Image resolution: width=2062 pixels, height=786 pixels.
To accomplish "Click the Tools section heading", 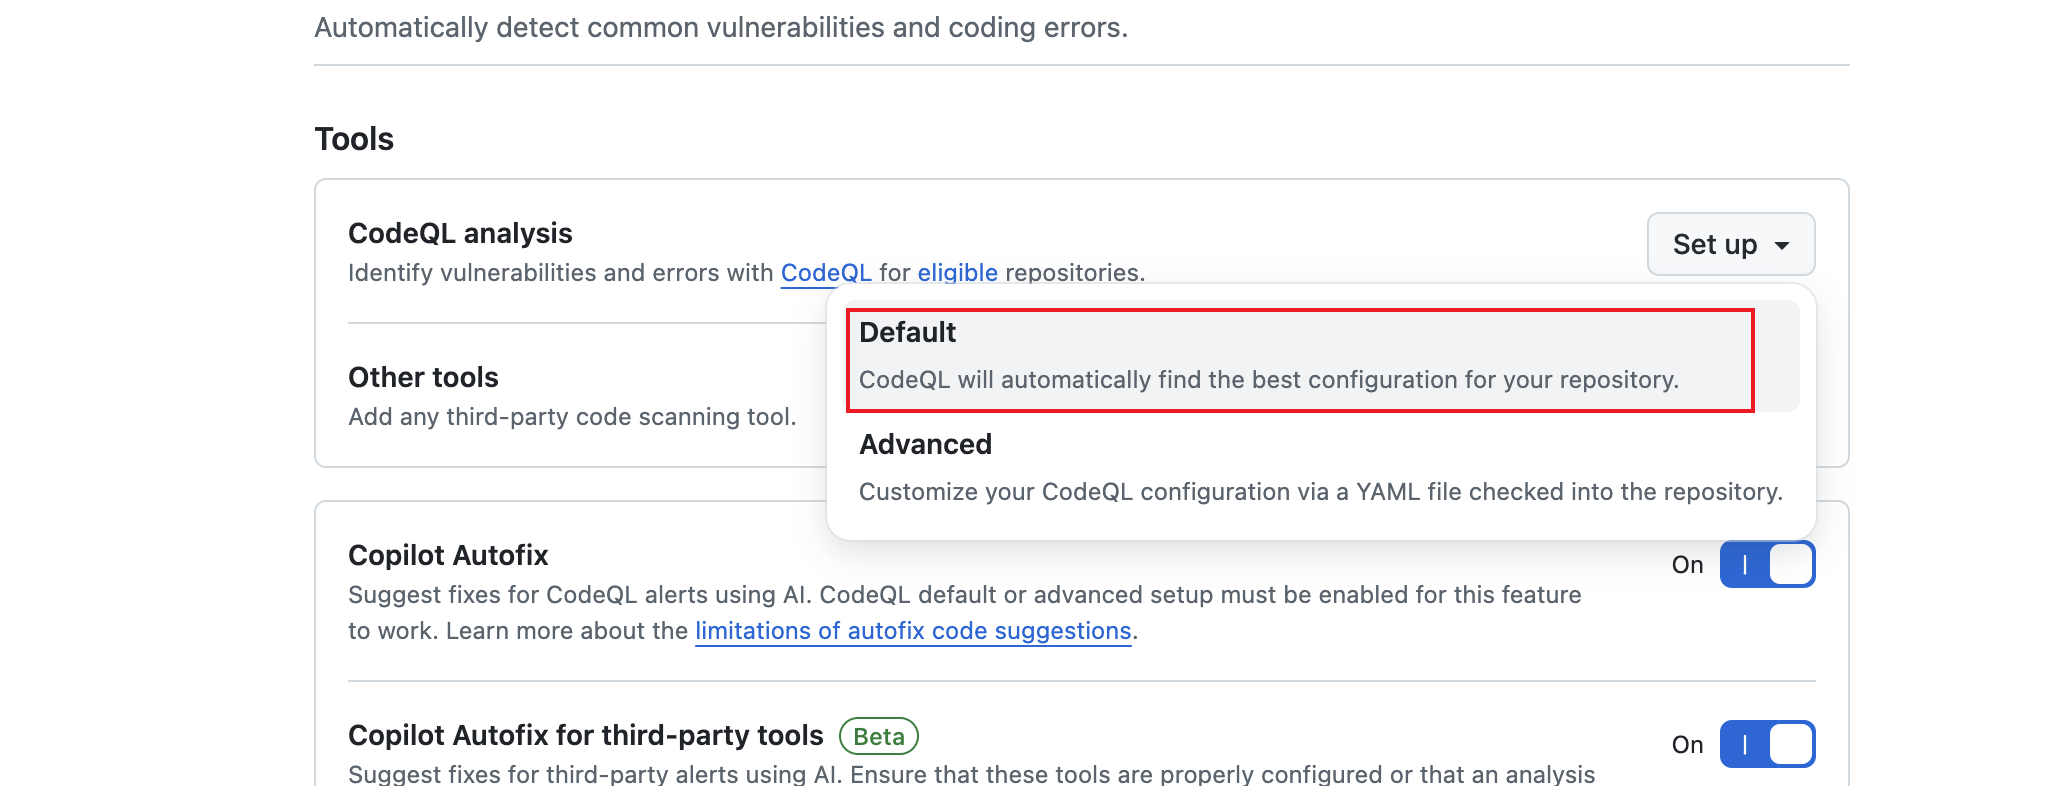I will coord(354,139).
